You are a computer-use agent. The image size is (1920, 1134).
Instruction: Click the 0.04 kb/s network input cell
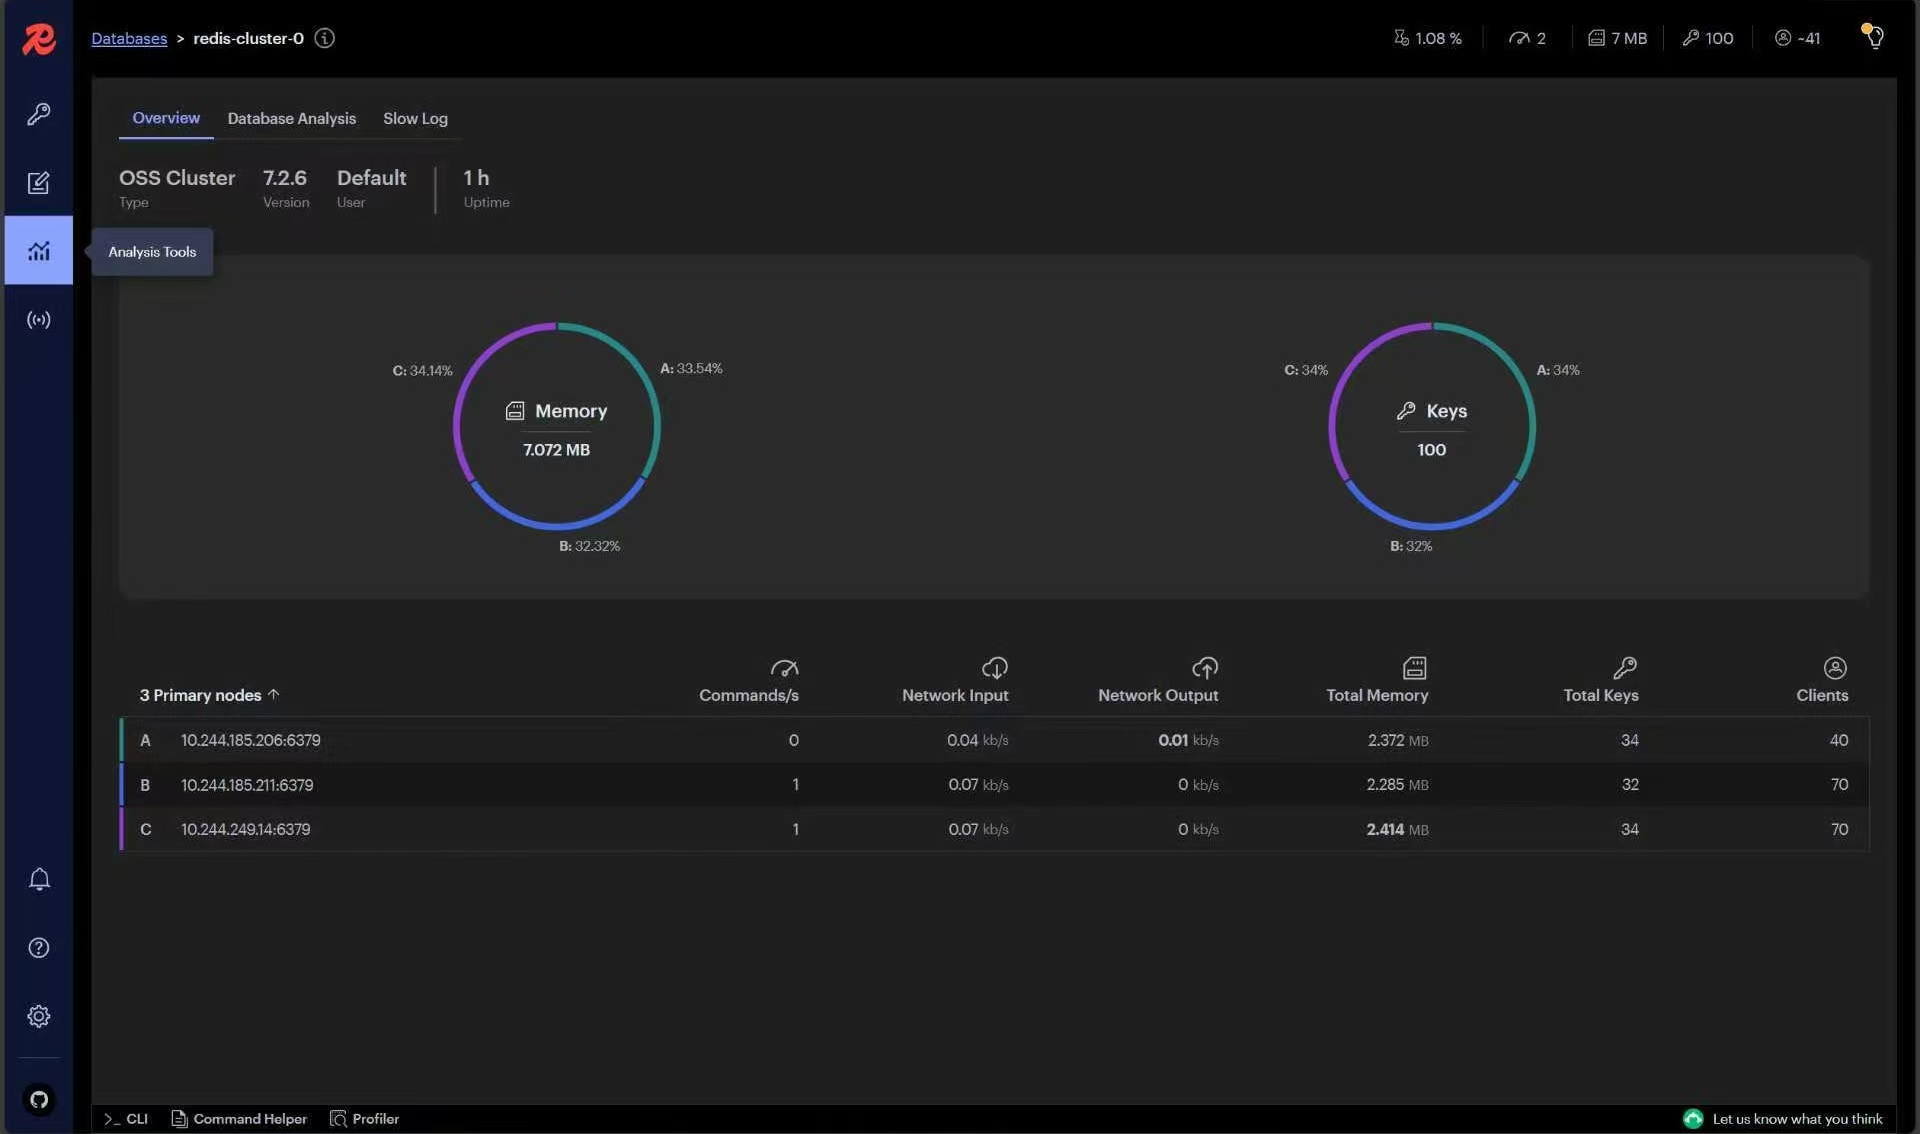coord(977,740)
